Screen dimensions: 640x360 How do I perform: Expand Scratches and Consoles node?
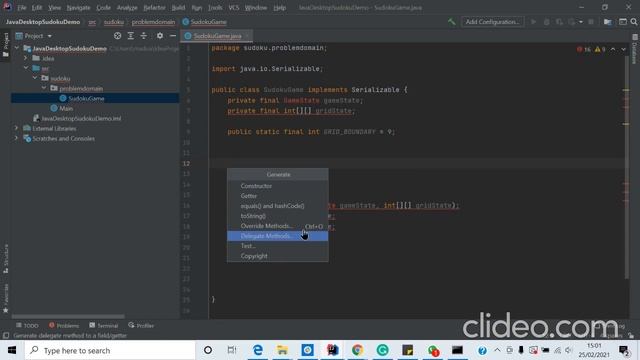(16, 138)
